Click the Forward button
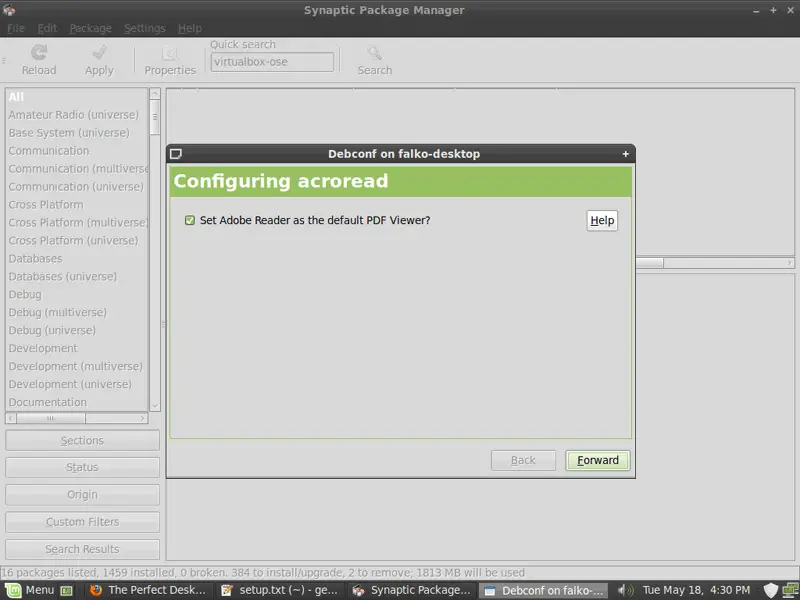Screen dimensions: 800x600 (x=597, y=460)
